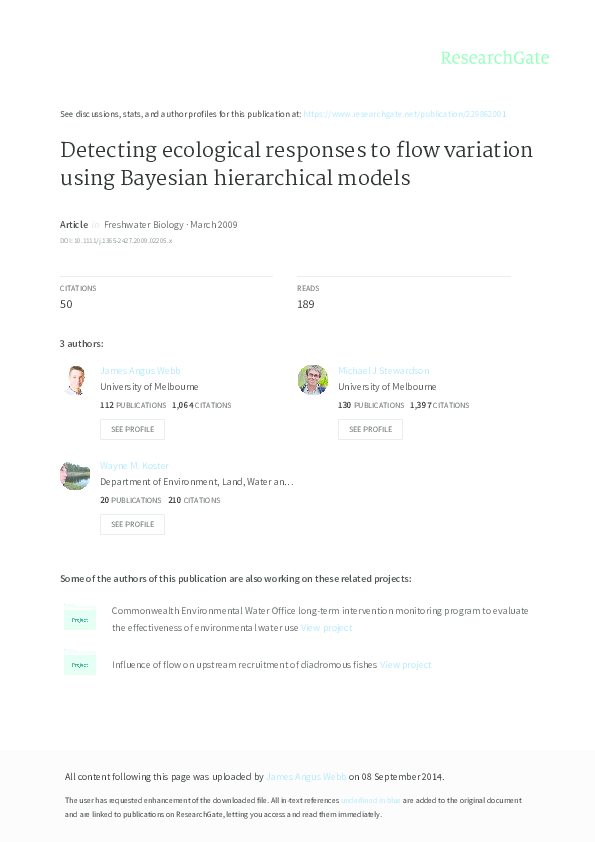Open View project for environmental water use
The height and width of the screenshot is (842, 595).
click(x=325, y=627)
